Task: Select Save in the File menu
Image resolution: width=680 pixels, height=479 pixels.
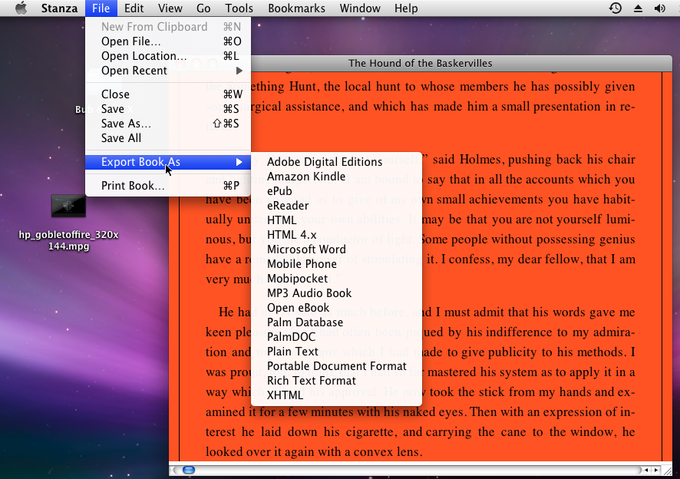Action: [168, 109]
